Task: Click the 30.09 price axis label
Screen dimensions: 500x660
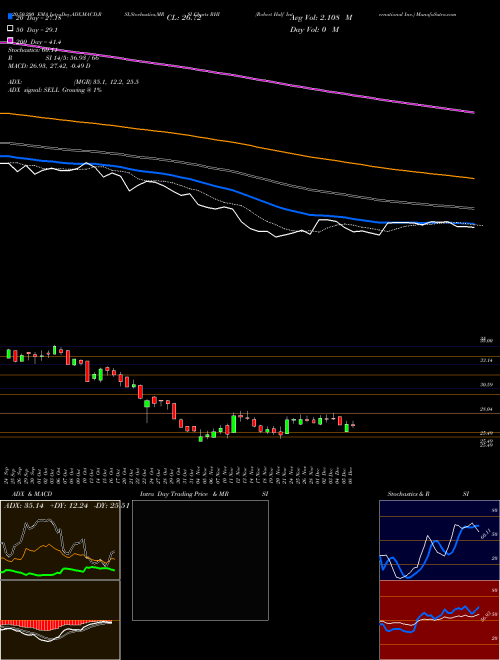Action: (x=486, y=385)
